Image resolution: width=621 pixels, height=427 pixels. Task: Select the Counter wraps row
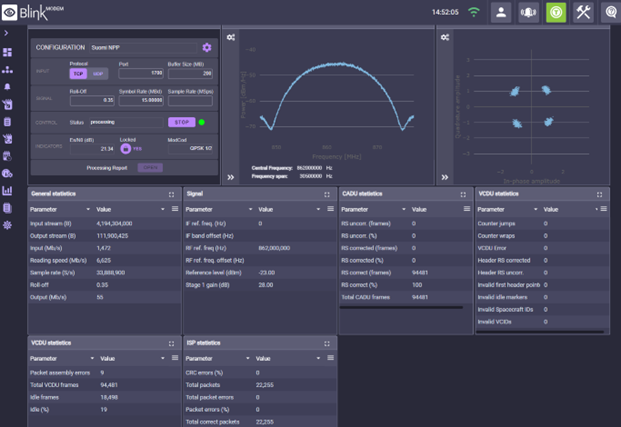[542, 236]
